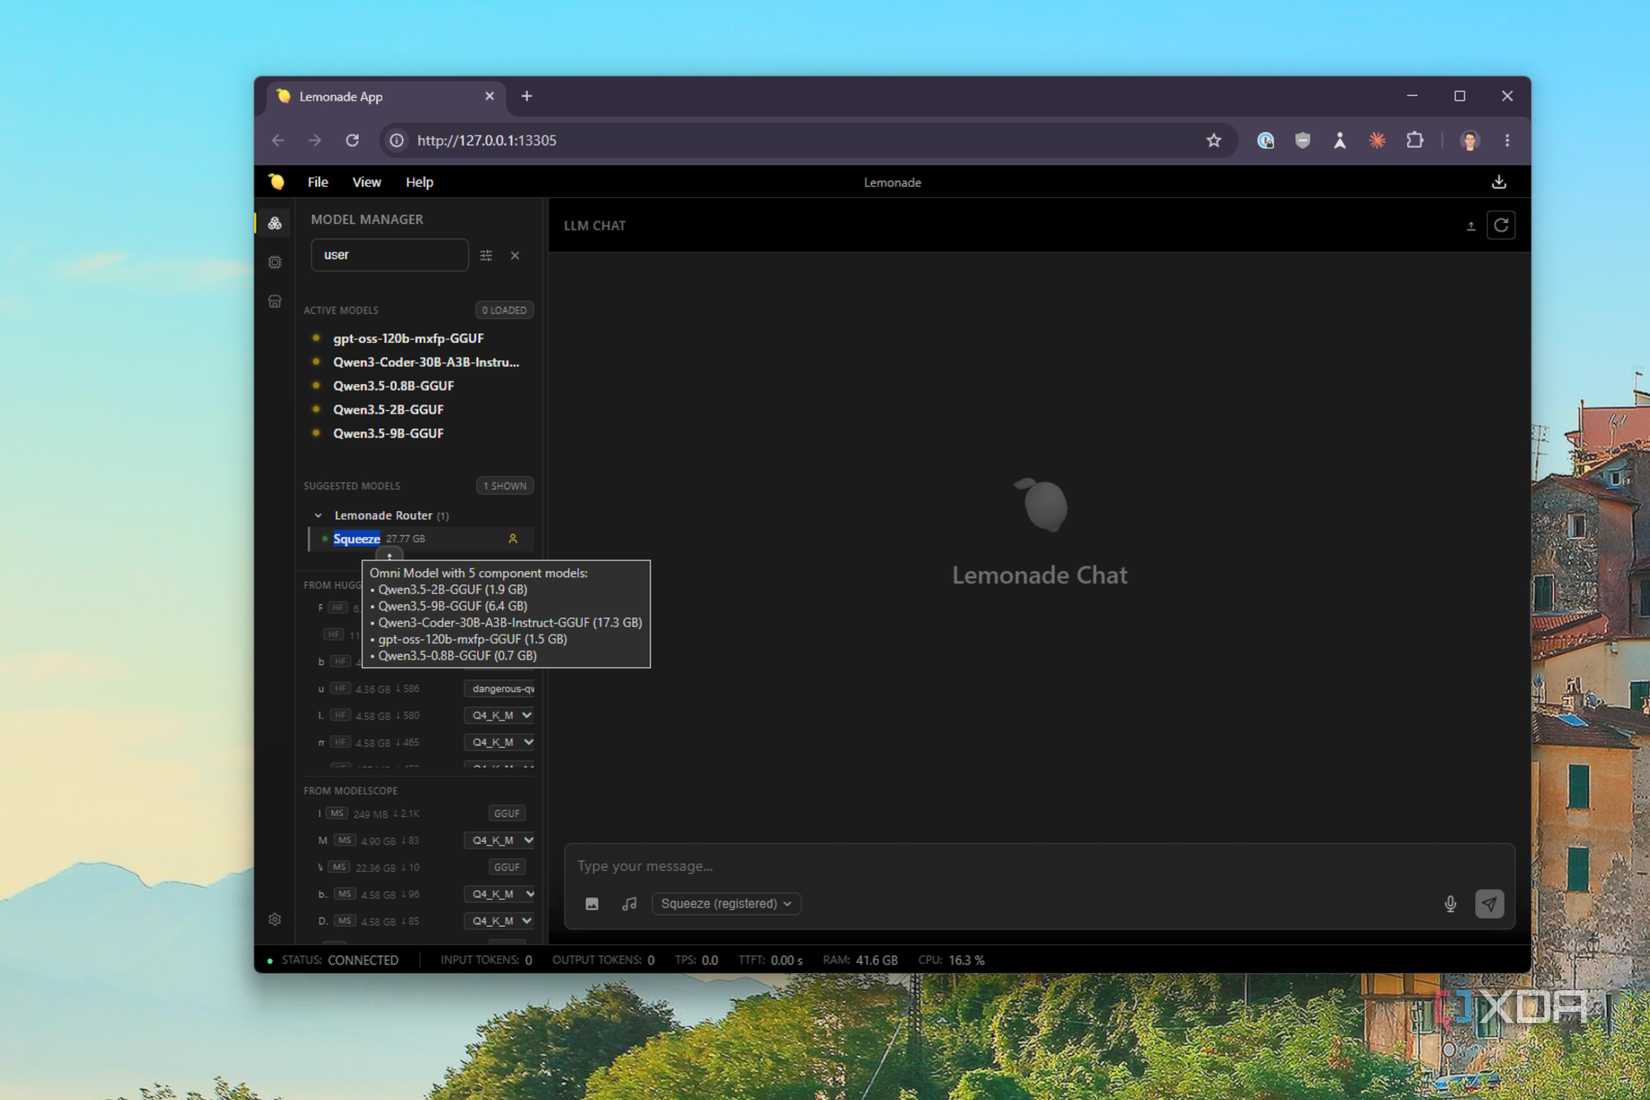Open the orange starburst browser extension
Screen dimensions: 1650x1100
(x=1377, y=141)
